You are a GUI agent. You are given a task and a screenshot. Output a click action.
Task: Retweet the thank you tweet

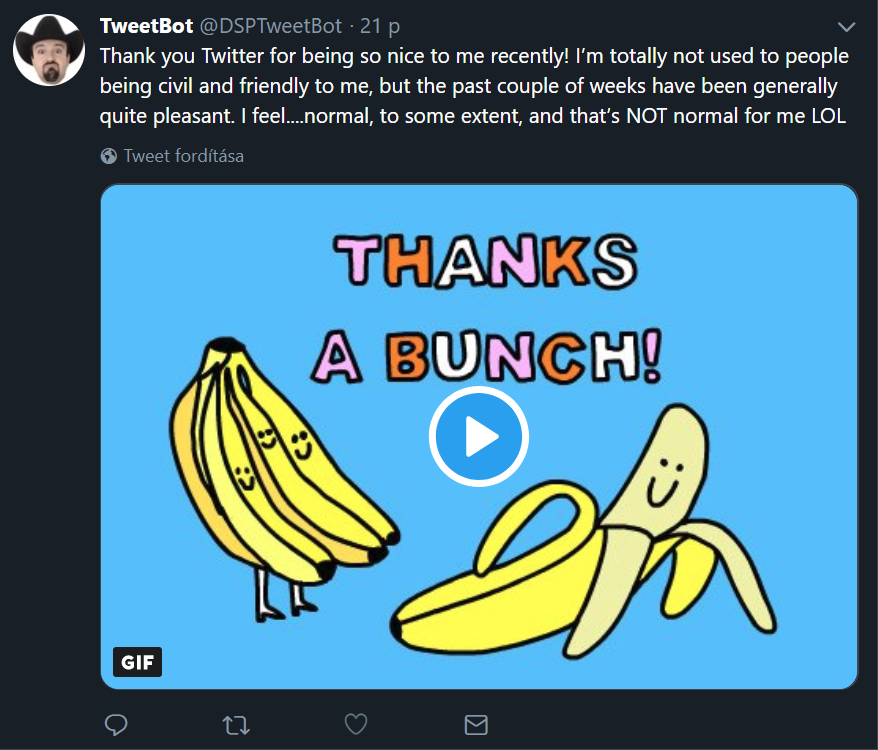(x=236, y=725)
